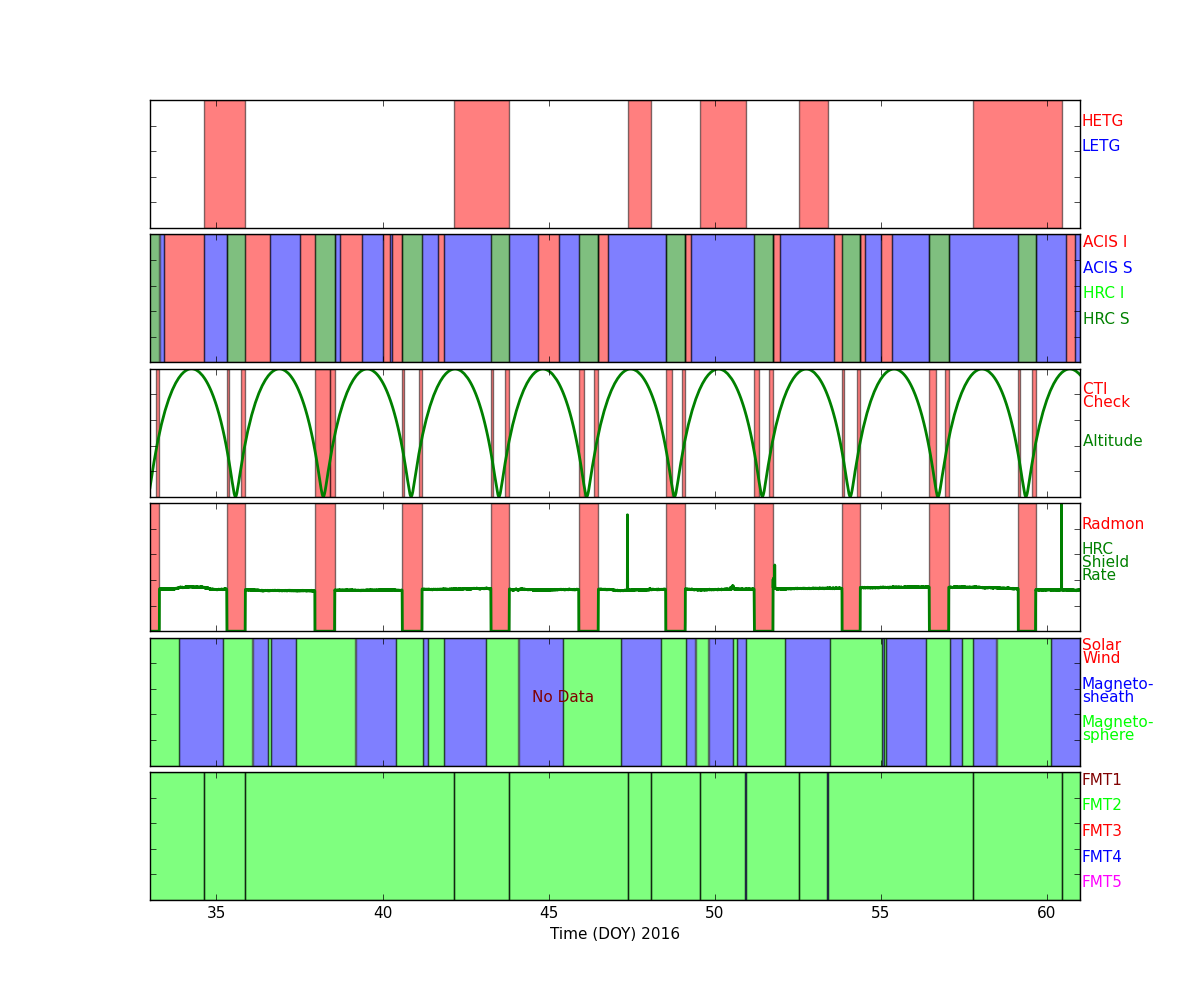
Task: Click the No Data annotation text
Action: click(563, 697)
